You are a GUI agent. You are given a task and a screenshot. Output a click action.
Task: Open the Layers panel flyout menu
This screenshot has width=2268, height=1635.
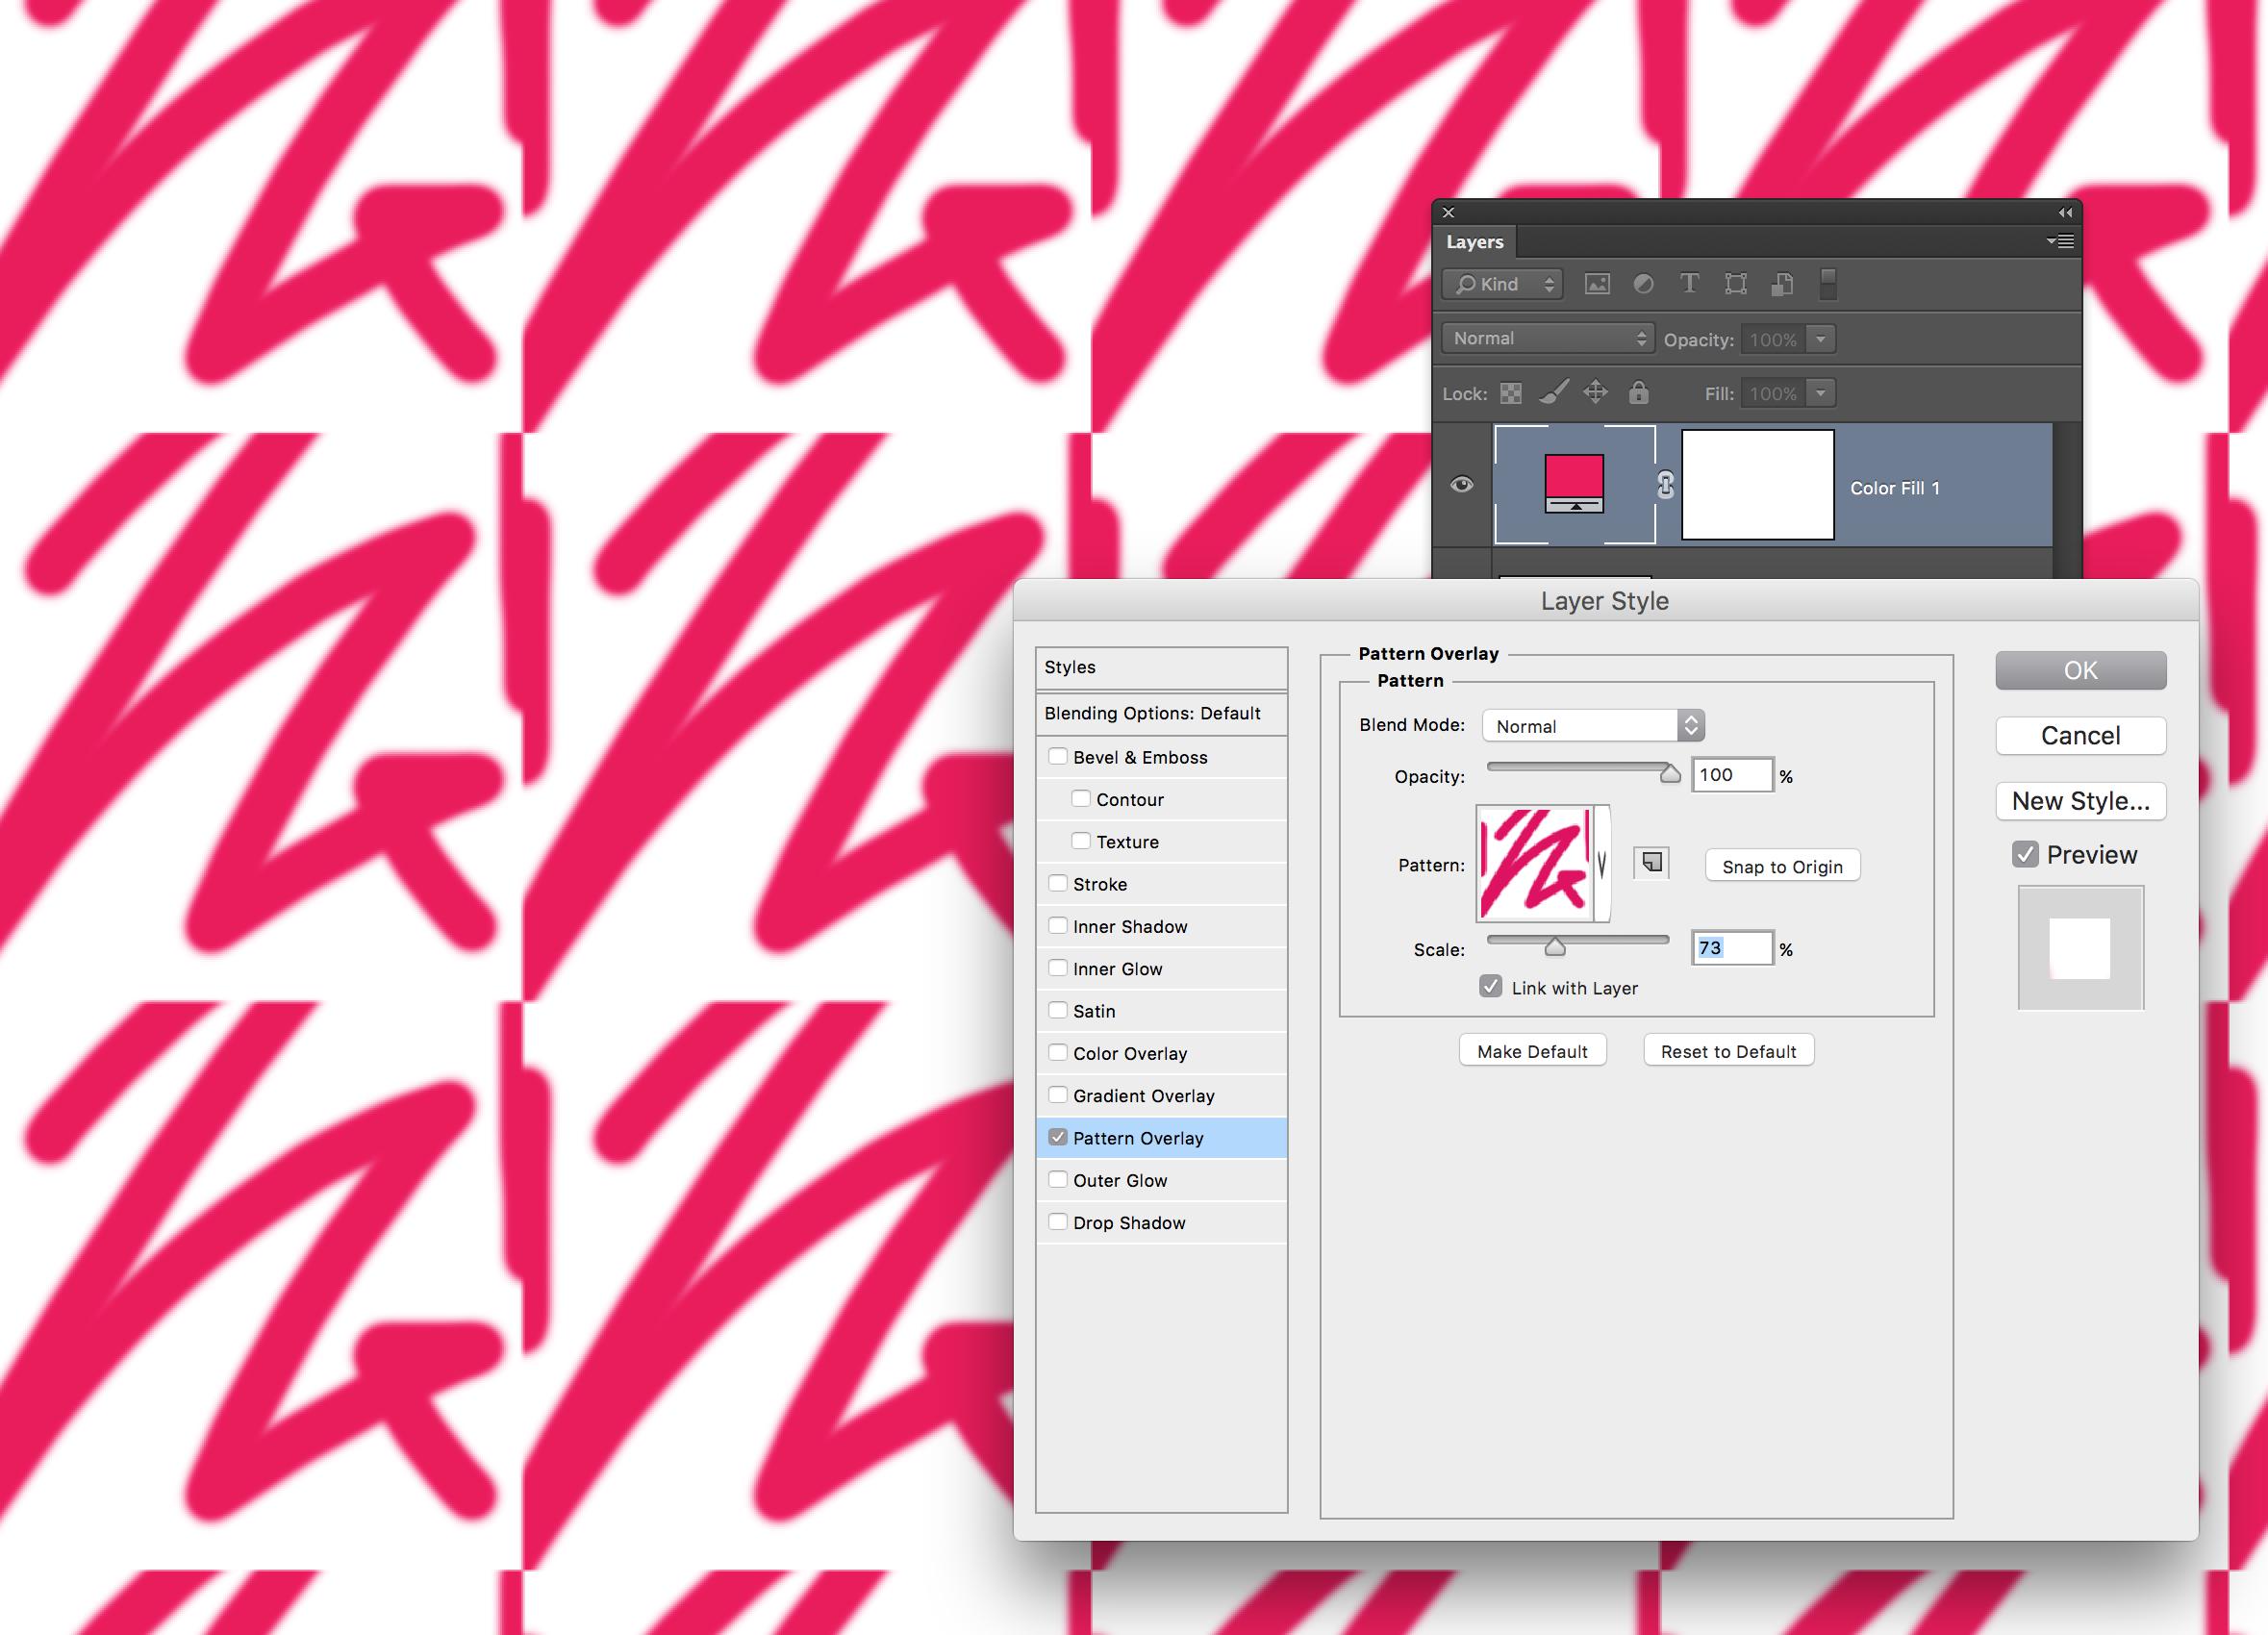pyautogui.click(x=2061, y=242)
